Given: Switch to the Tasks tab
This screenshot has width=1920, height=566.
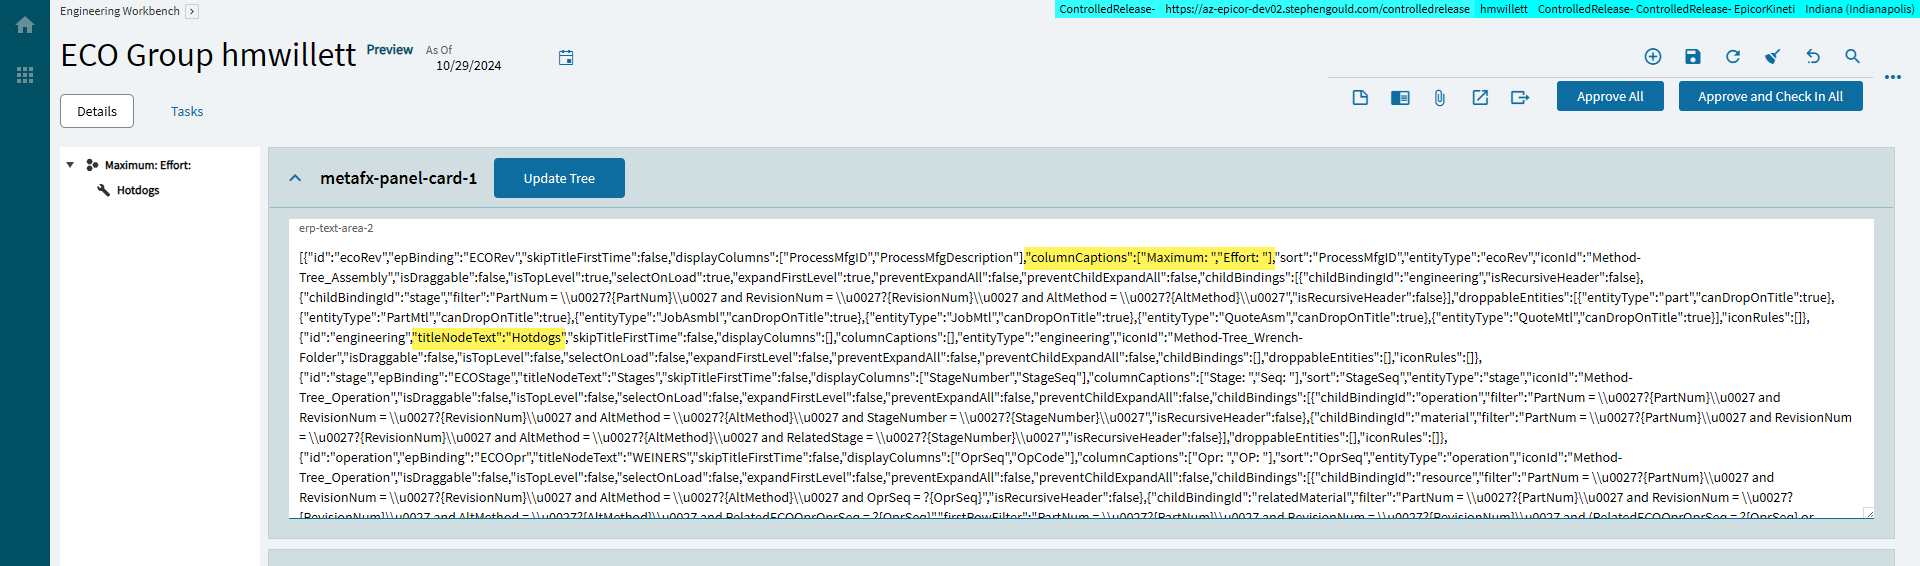Looking at the screenshot, I should coord(187,111).
